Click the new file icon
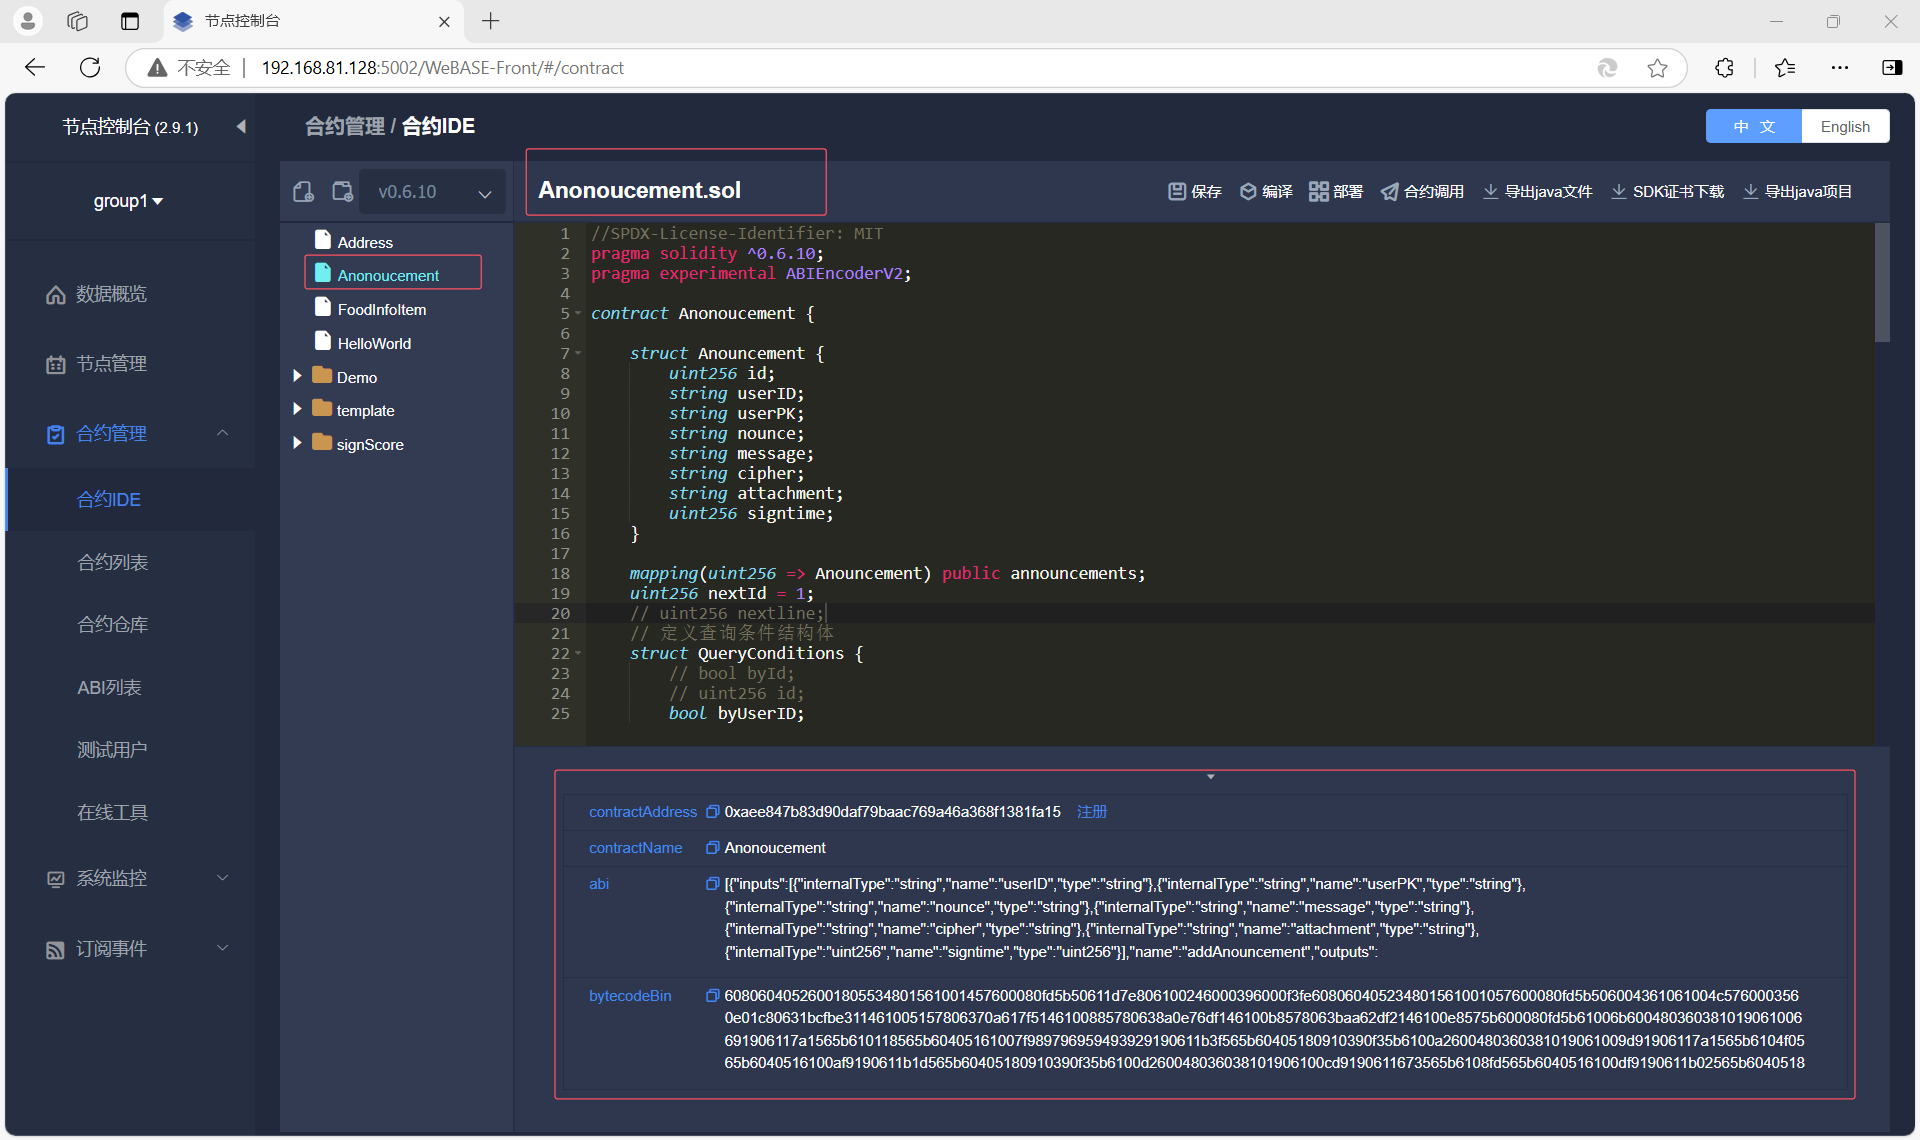 303,191
